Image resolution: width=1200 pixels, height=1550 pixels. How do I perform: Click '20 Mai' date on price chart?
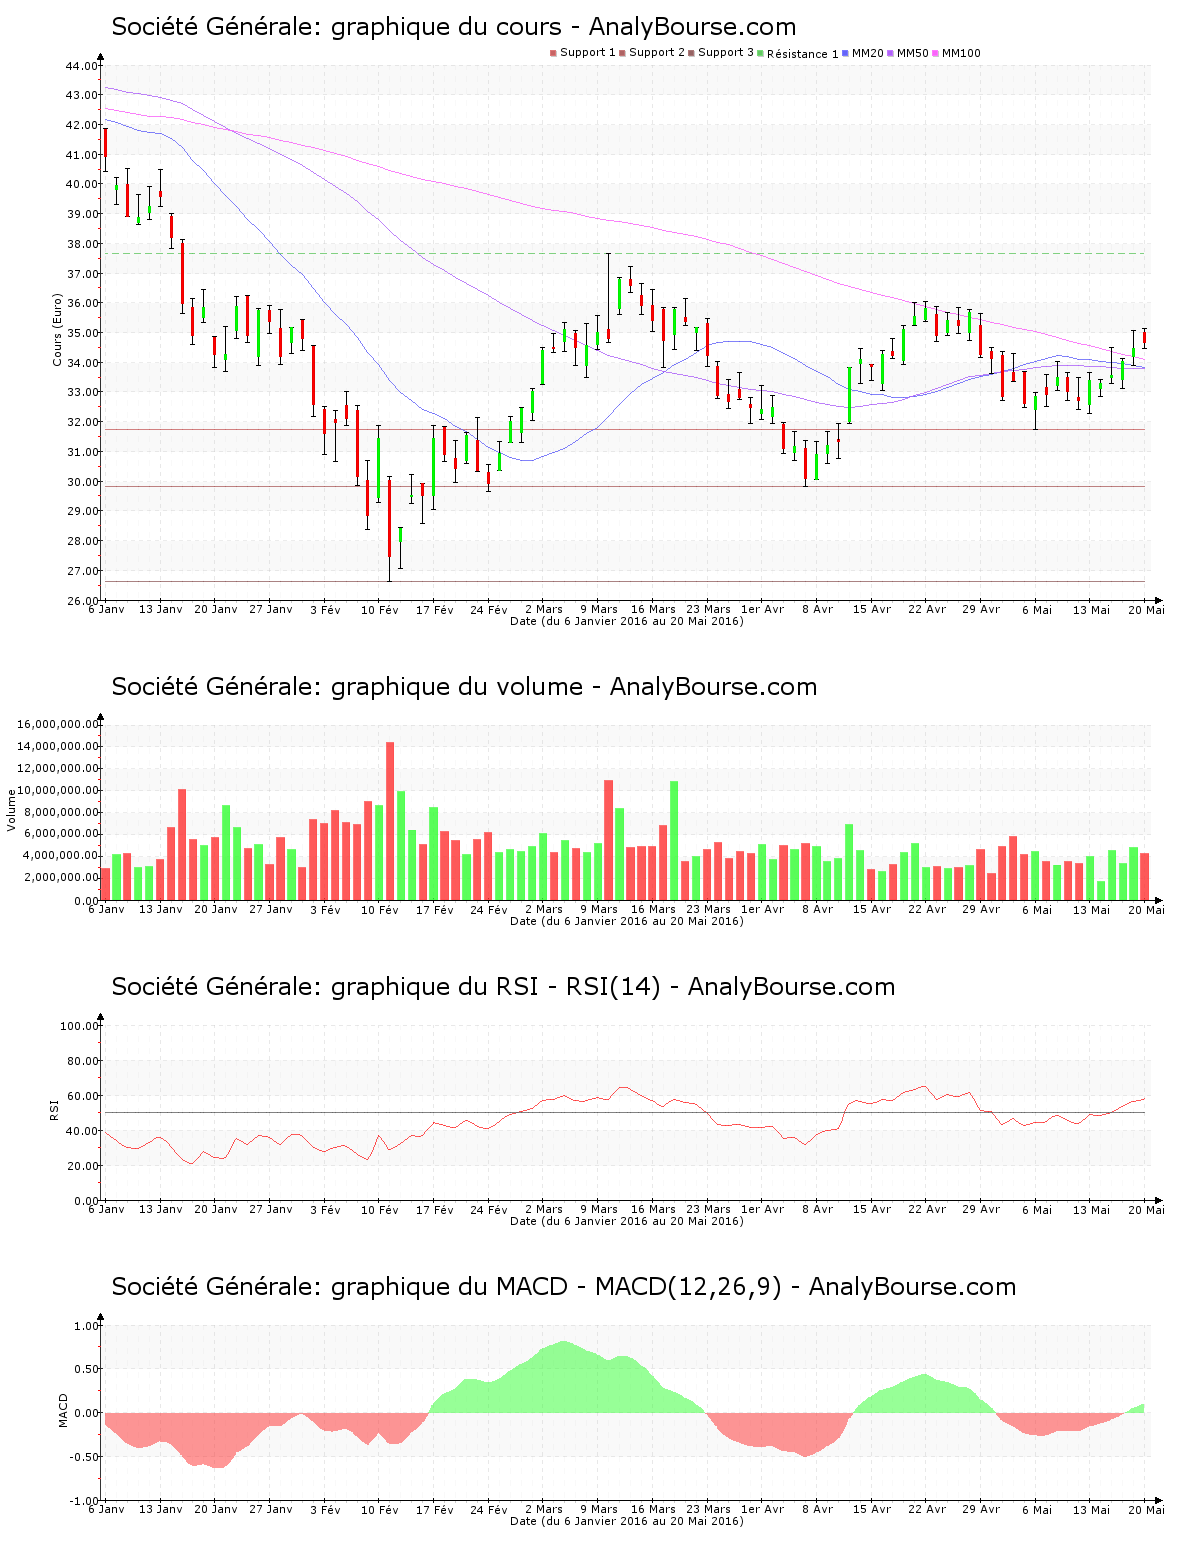pos(1147,609)
